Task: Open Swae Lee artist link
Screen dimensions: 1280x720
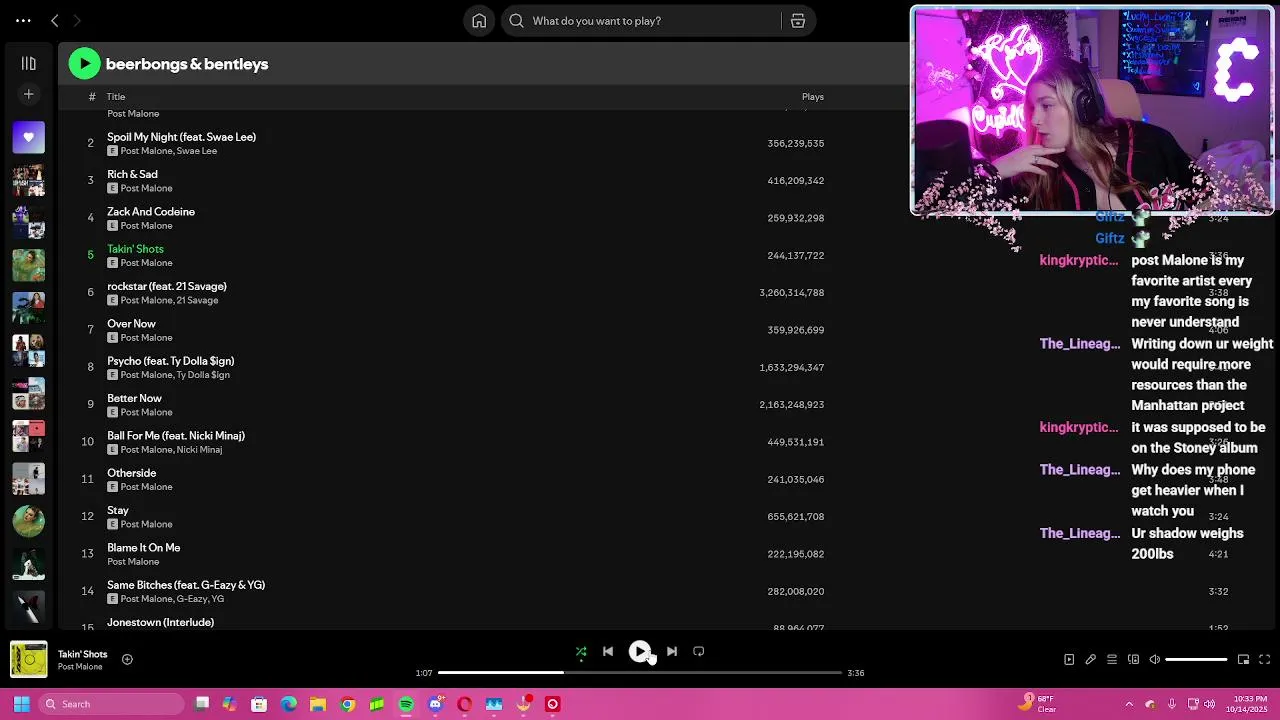Action: [197, 151]
